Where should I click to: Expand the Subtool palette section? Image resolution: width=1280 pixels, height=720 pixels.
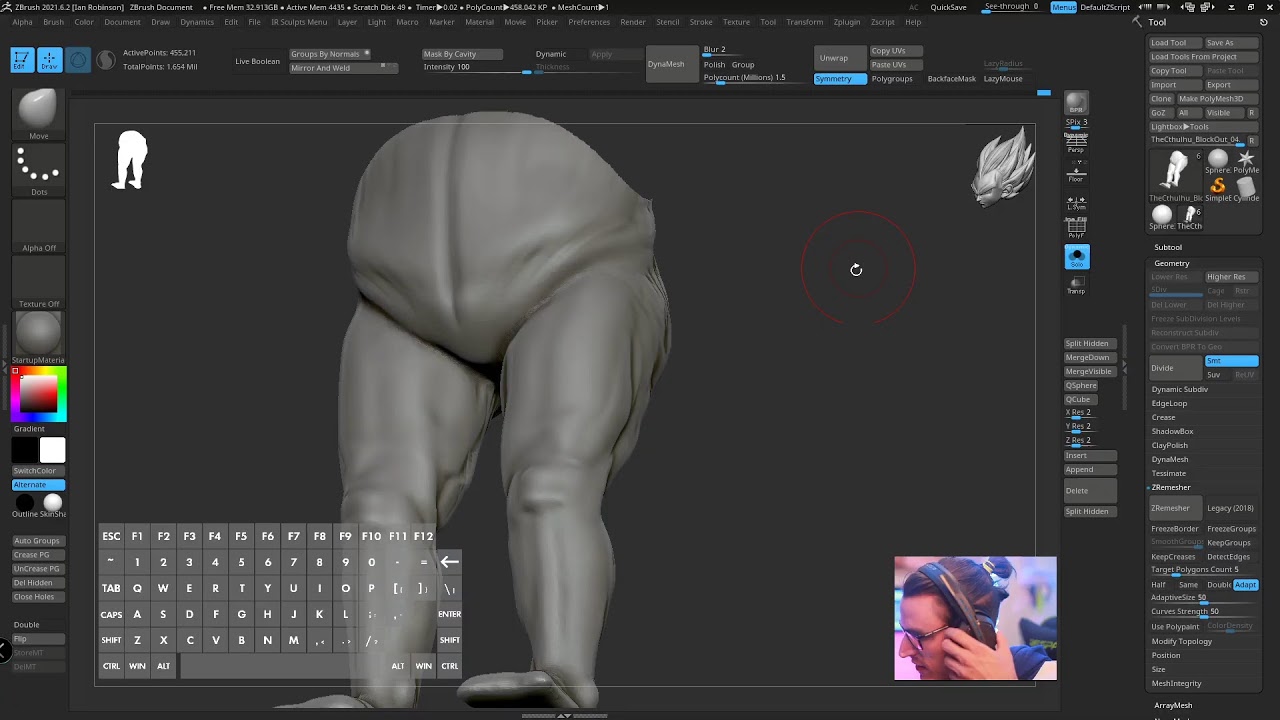point(1168,248)
